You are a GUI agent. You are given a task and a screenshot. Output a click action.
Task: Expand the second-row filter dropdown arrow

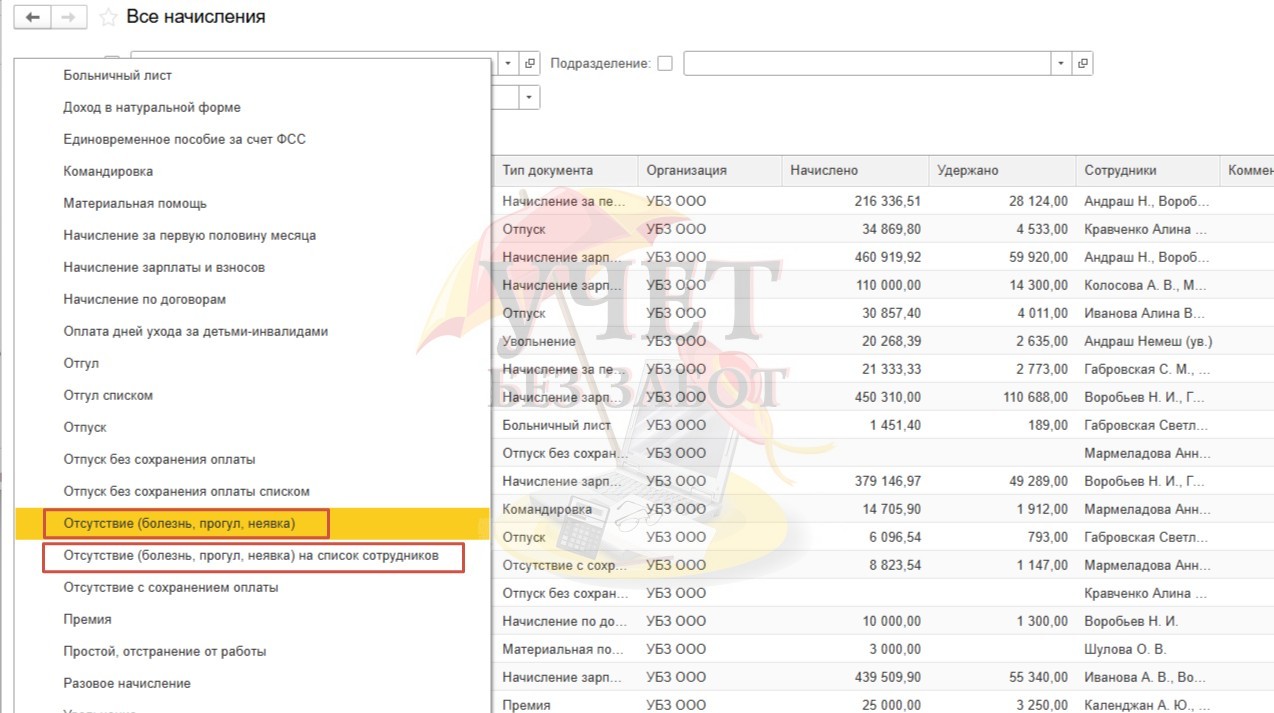pos(529,97)
